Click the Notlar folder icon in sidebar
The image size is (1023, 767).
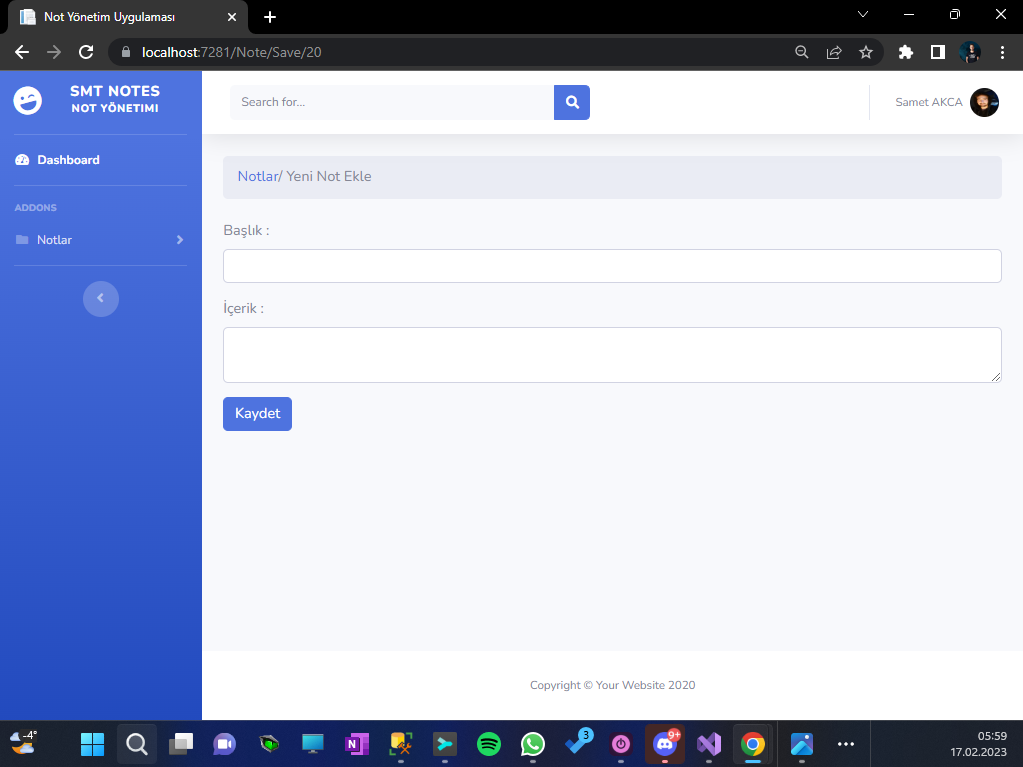coord(22,240)
